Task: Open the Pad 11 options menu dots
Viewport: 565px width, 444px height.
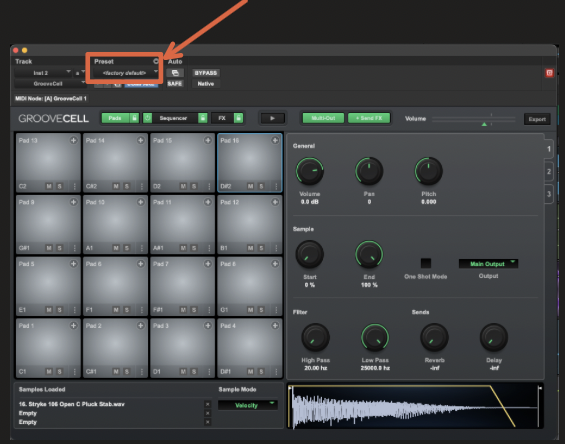Action: coord(209,248)
